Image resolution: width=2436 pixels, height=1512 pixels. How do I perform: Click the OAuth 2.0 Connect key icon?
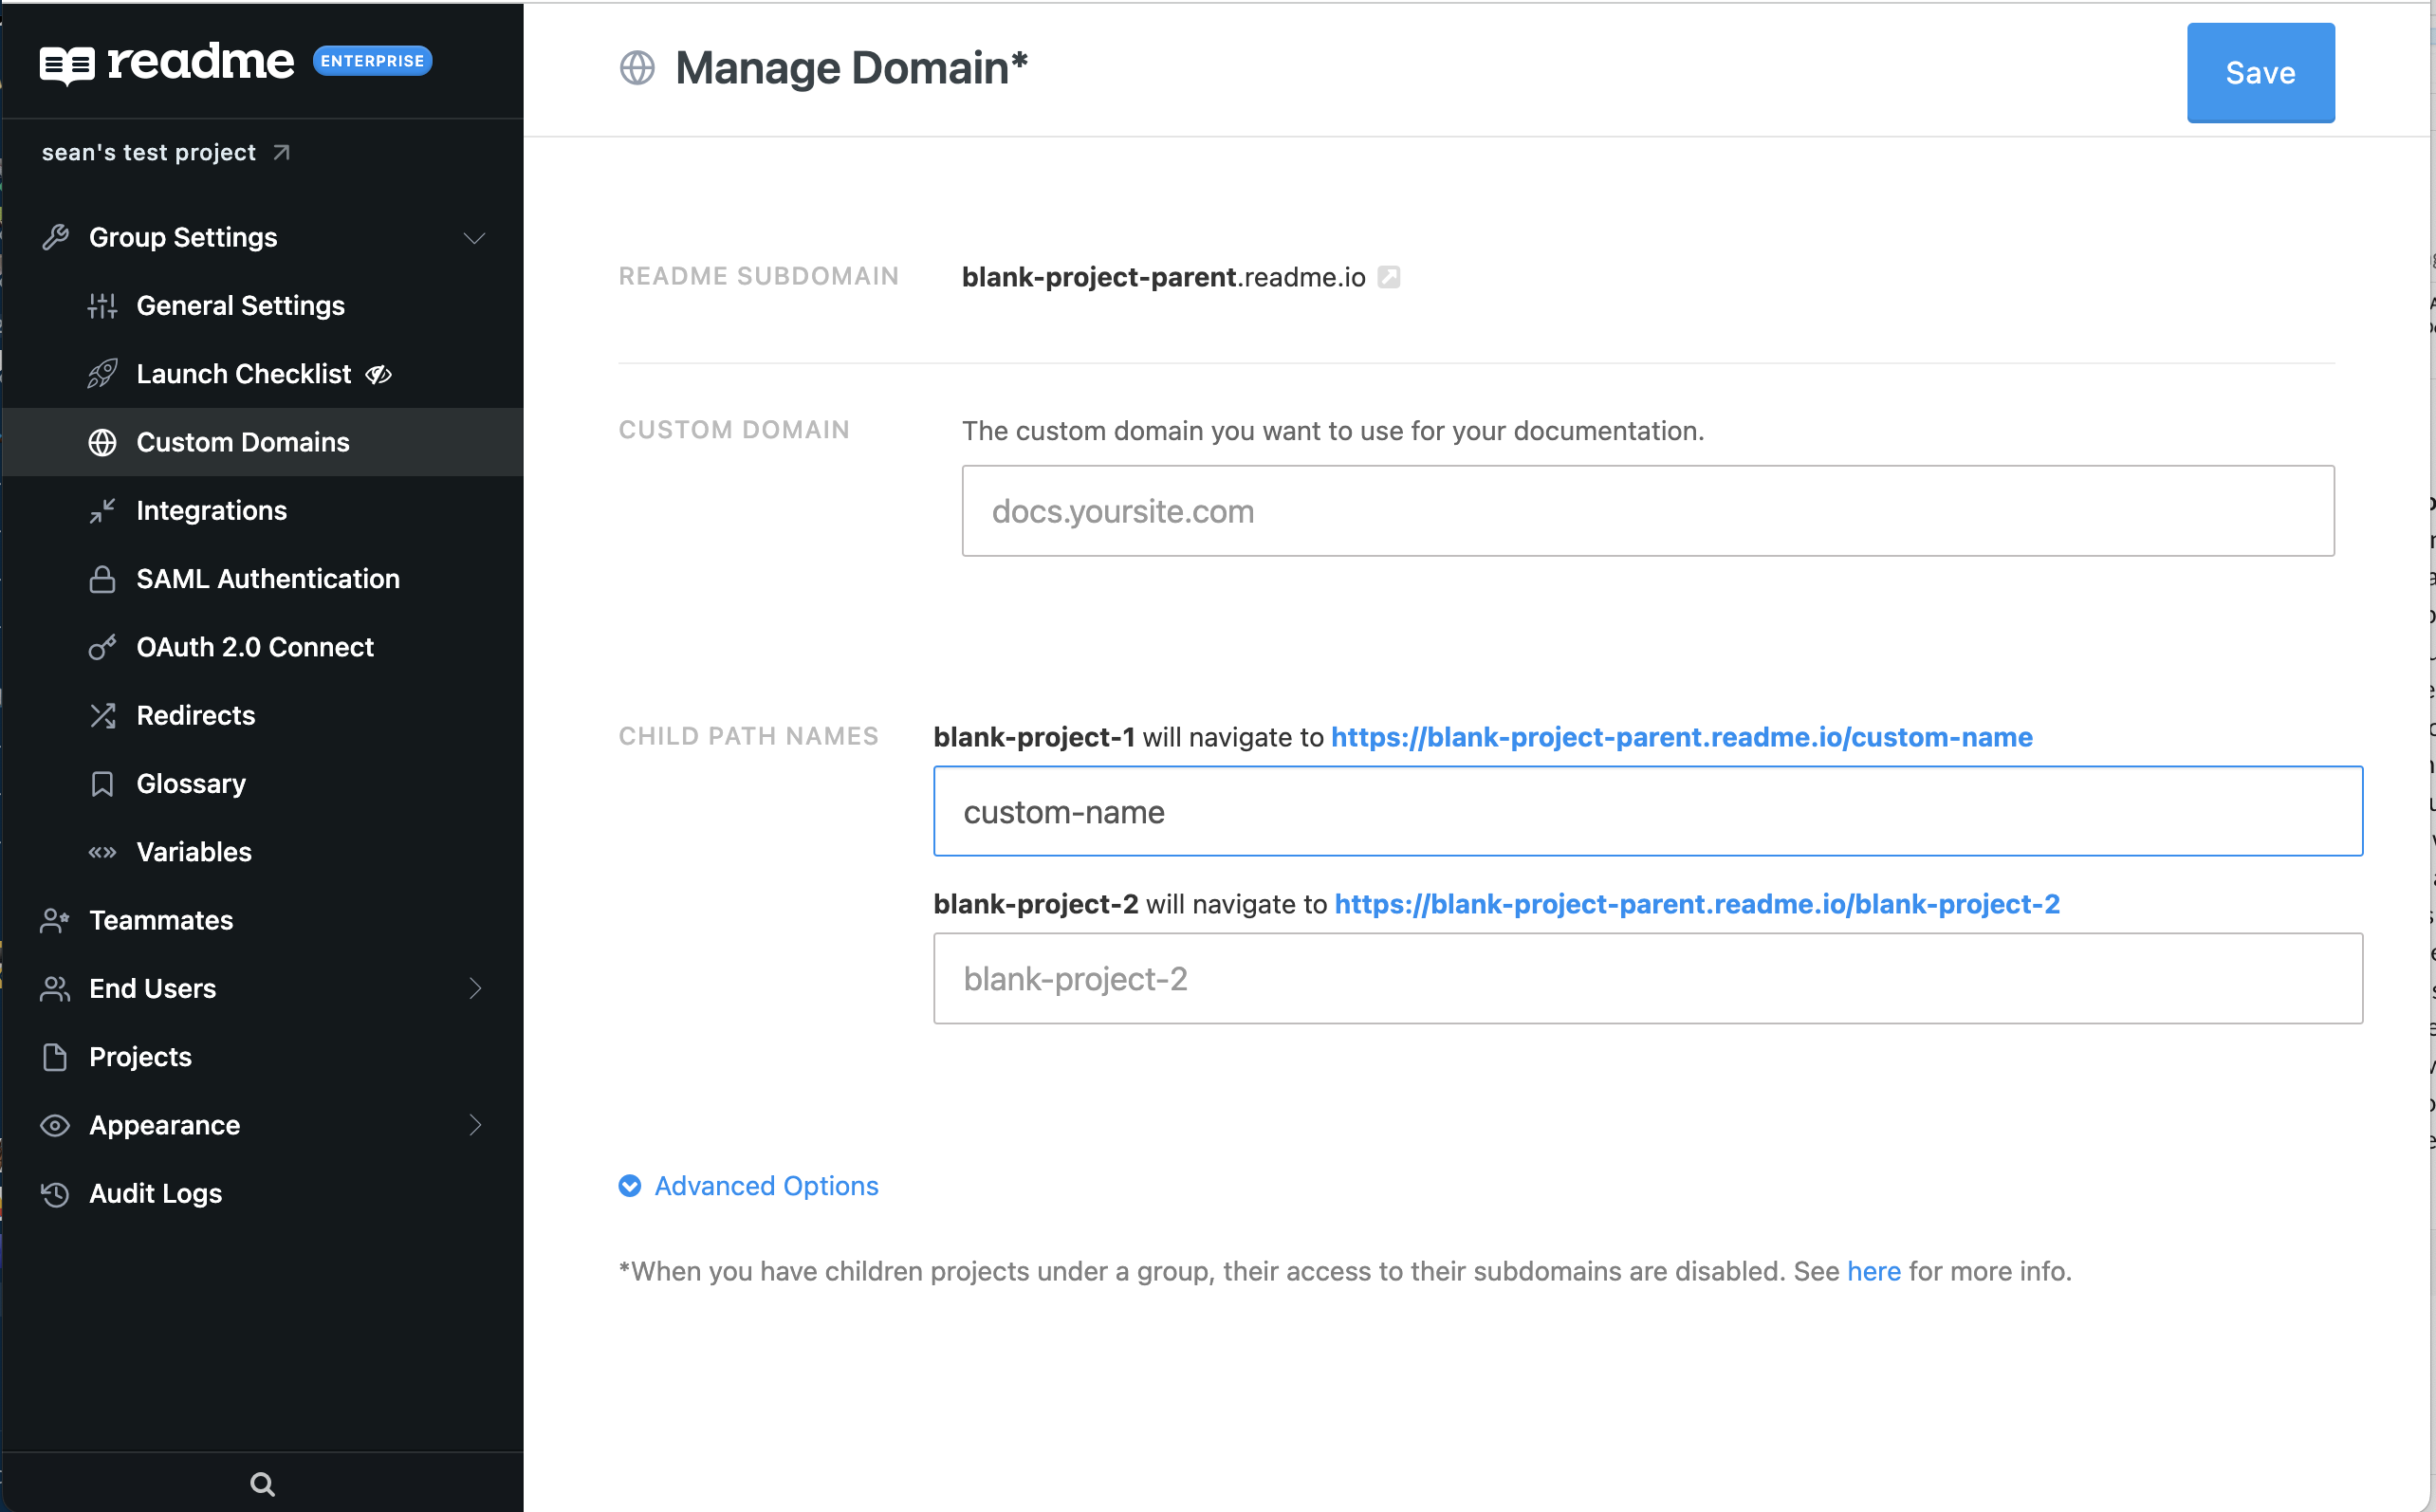click(x=102, y=647)
